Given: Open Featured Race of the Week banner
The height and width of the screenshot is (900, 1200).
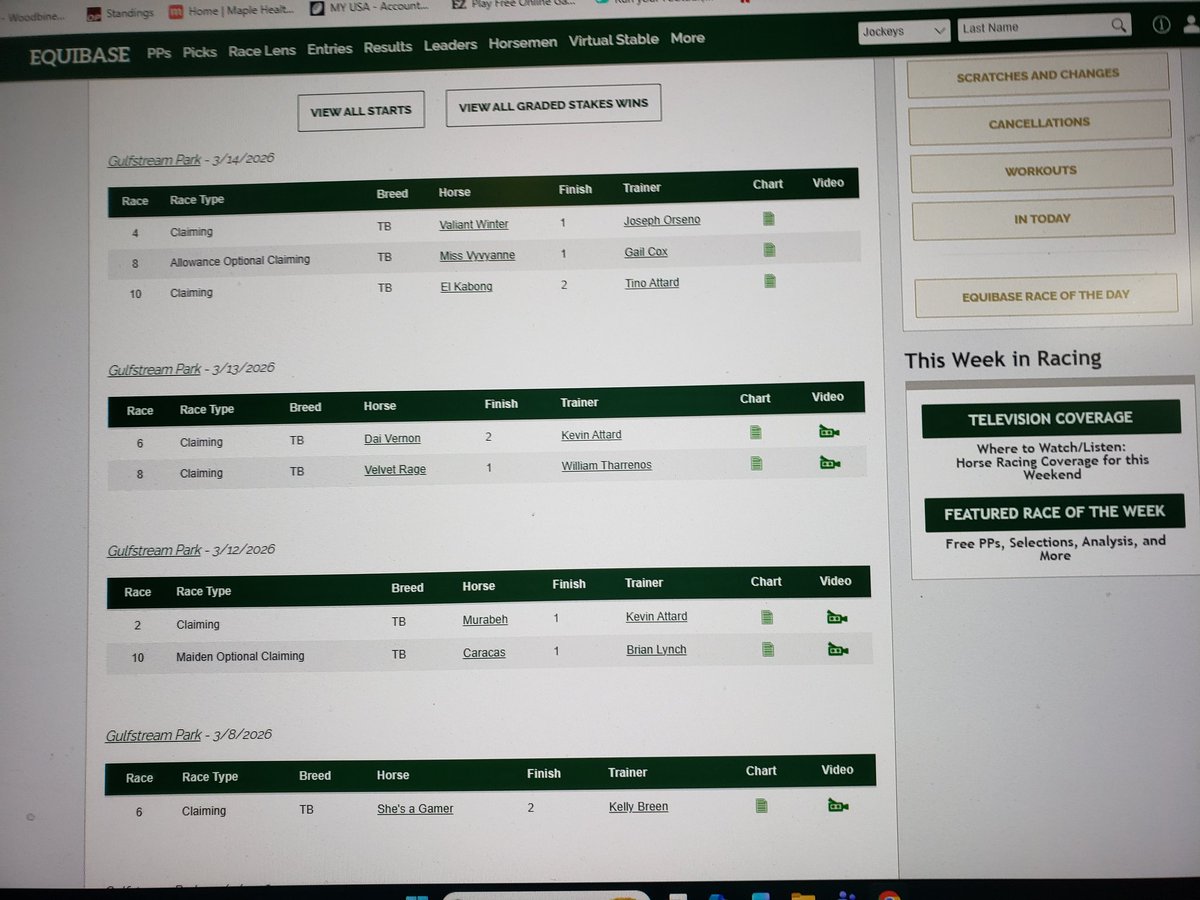Looking at the screenshot, I should pyautogui.click(x=1054, y=512).
